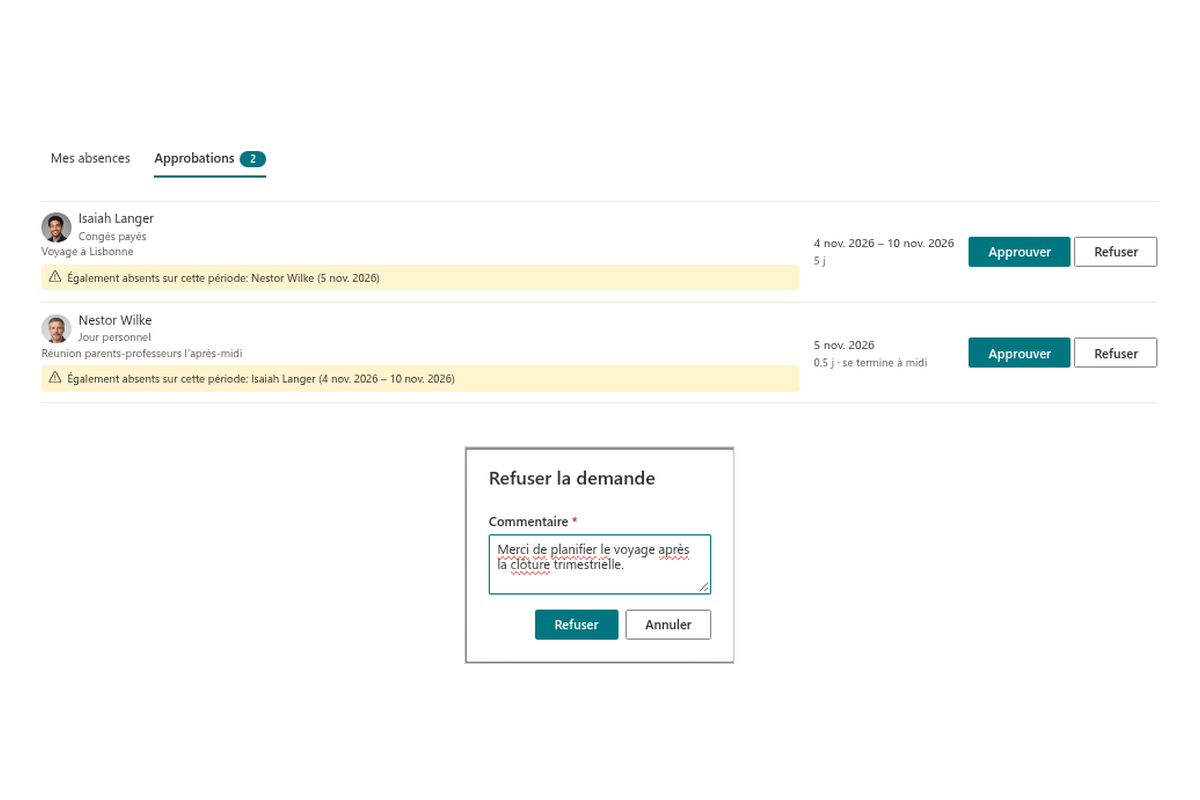Click the Réunion parents-professeurs reason text
The height and width of the screenshot is (800, 1200).
click(x=141, y=353)
